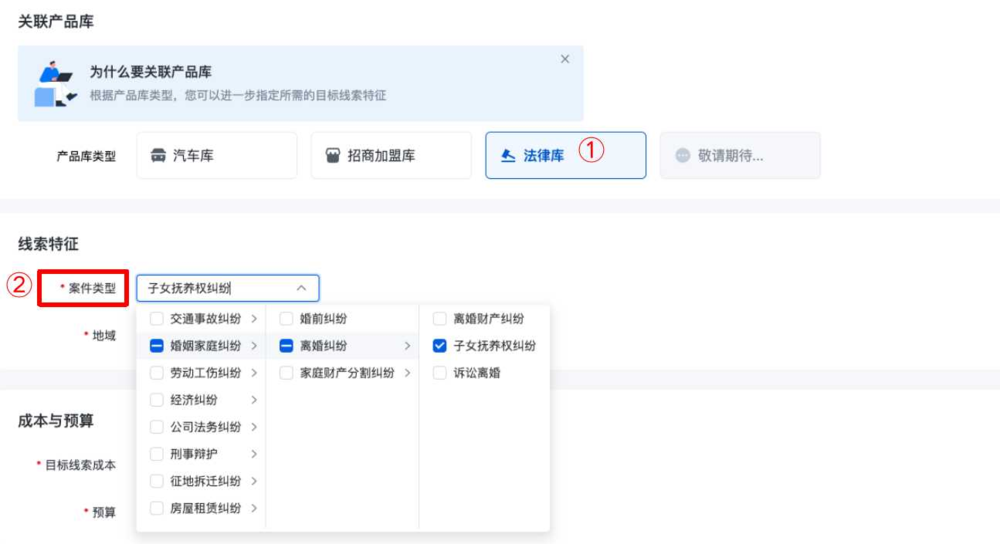Expand the 劳动工伤纠纷 submenu arrow
This screenshot has height=544, width=1000.
[254, 372]
